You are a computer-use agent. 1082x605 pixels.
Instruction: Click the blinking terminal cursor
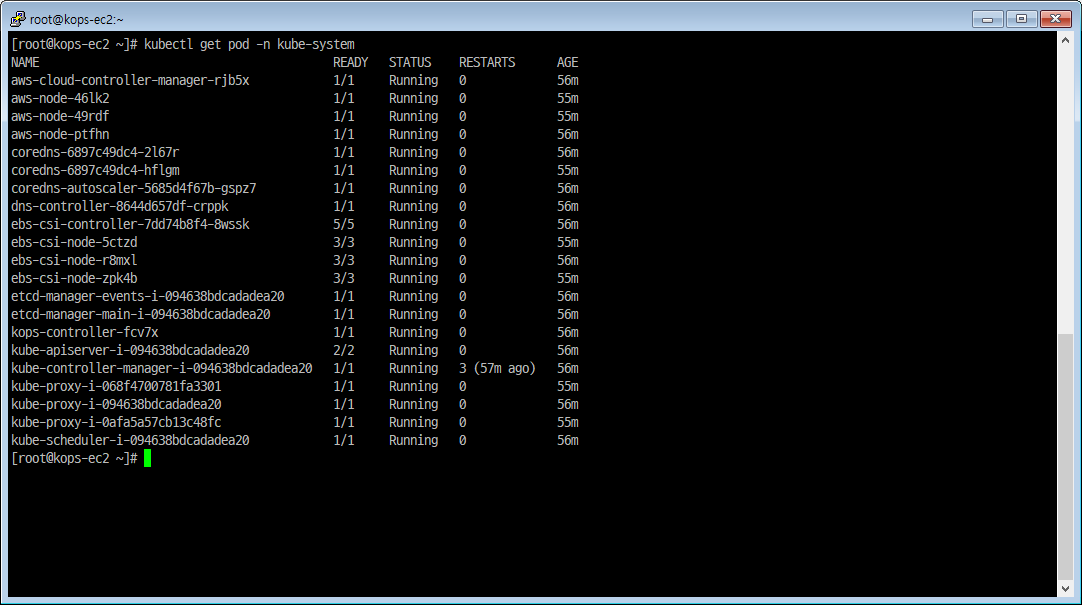click(146, 458)
